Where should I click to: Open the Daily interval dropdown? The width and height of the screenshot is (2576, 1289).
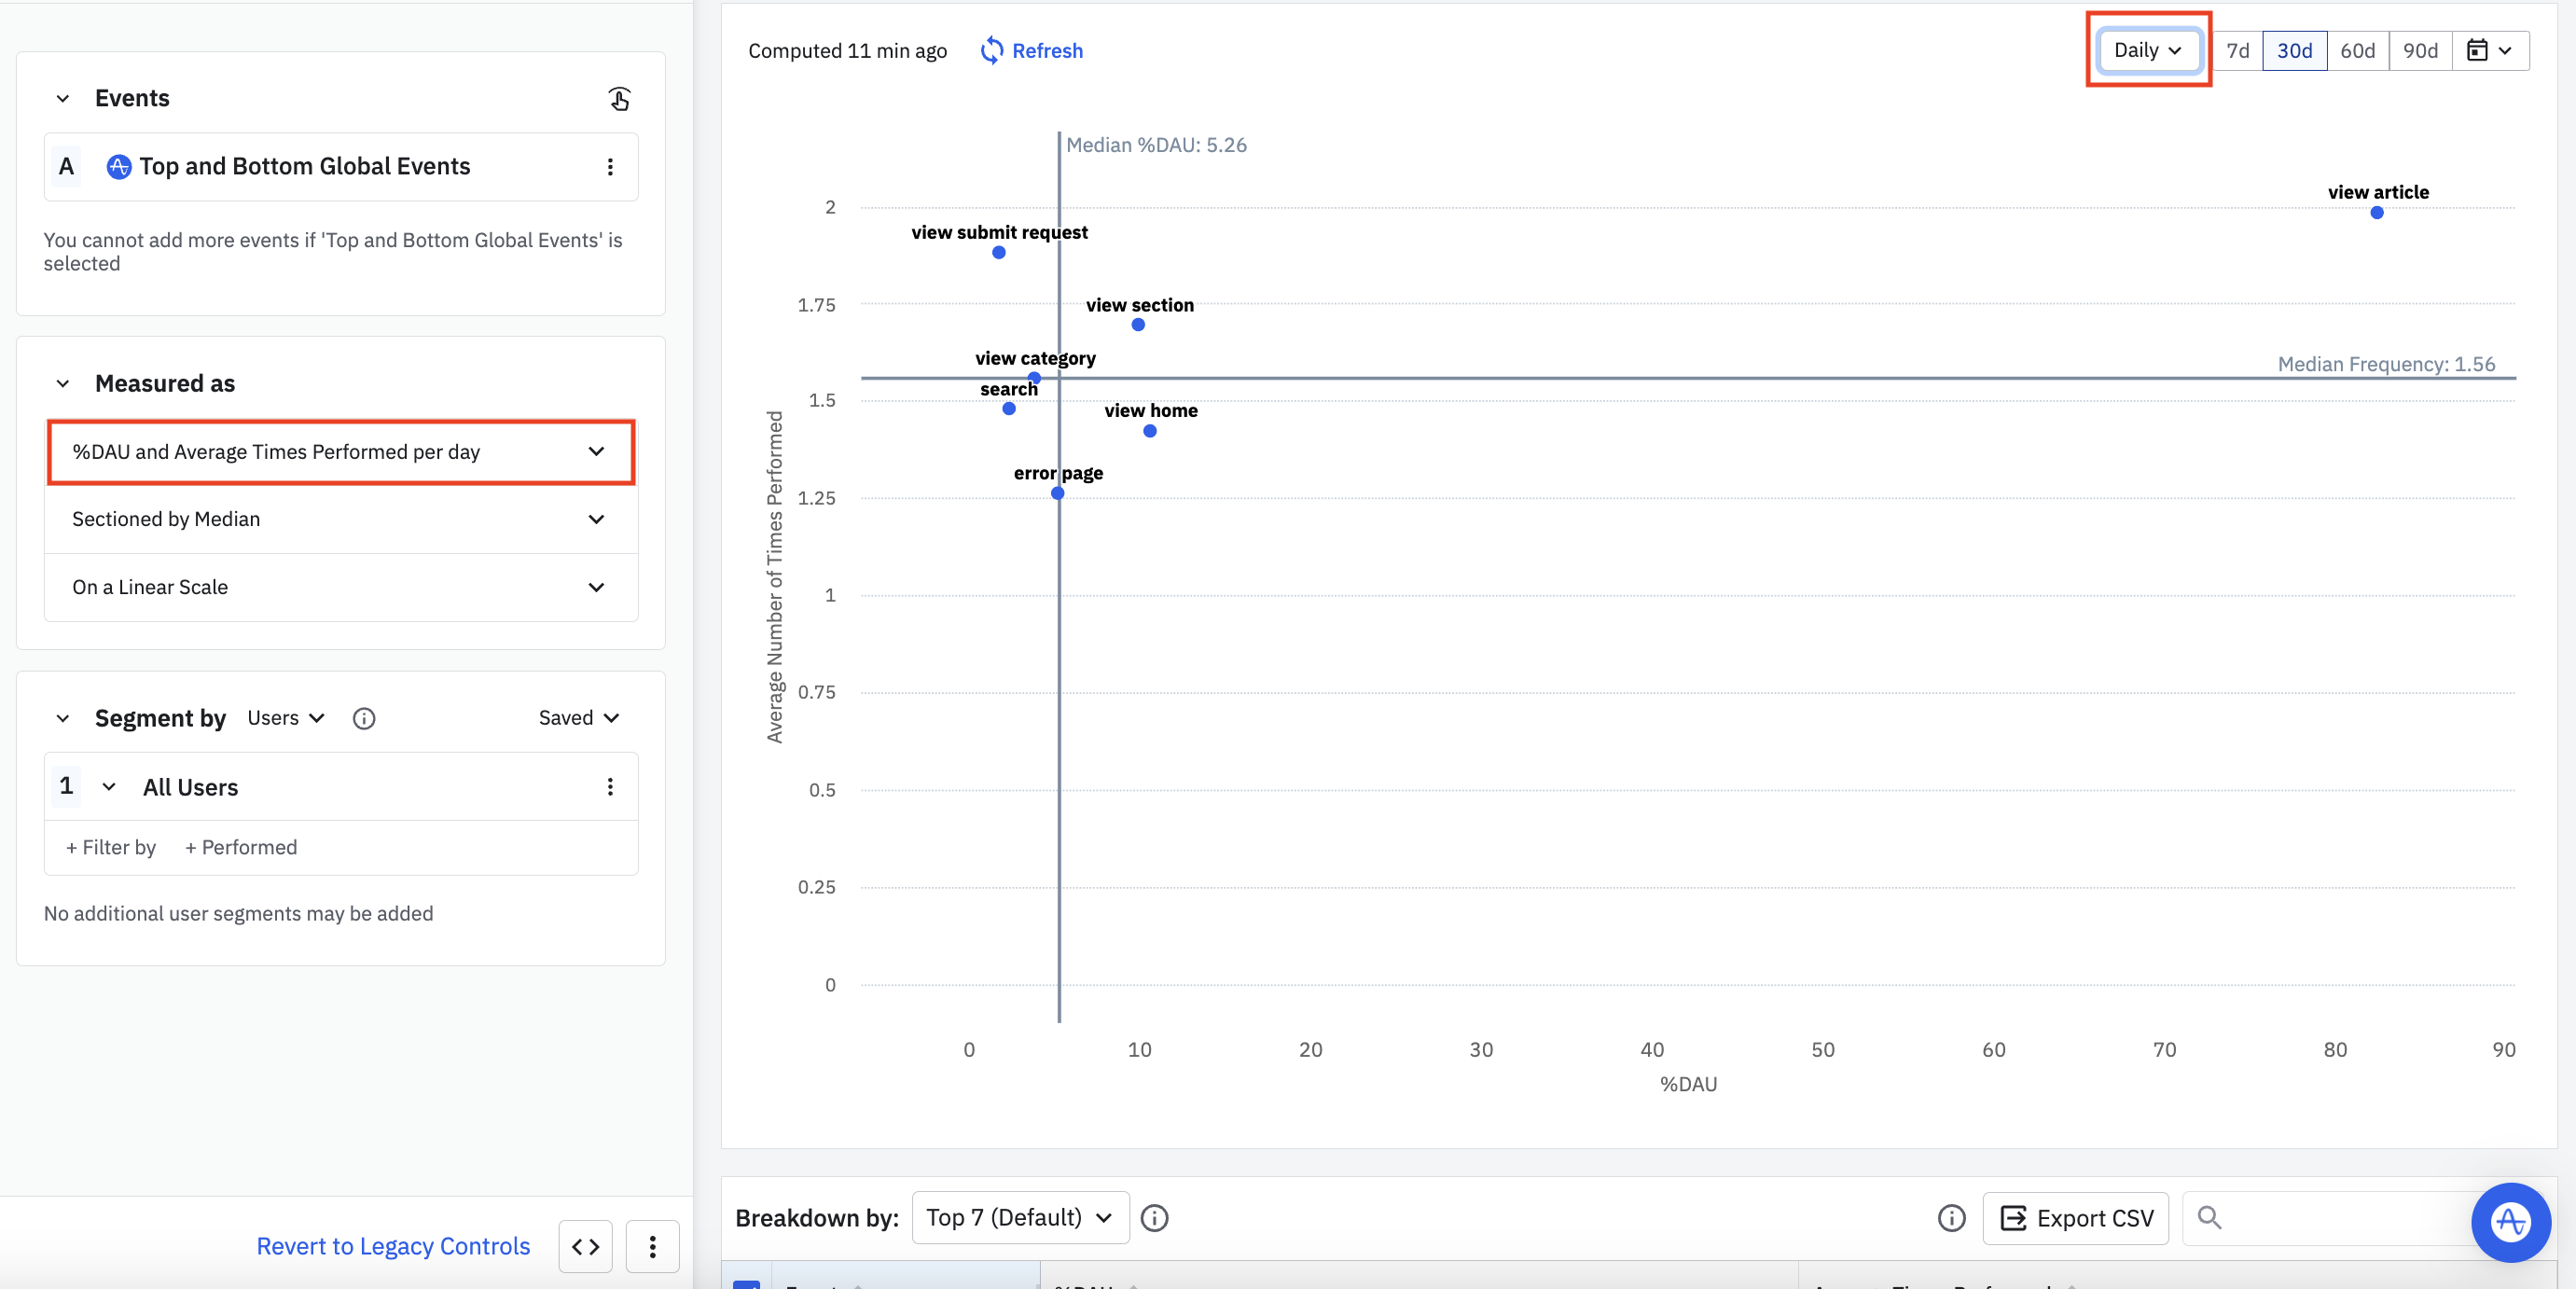click(x=2148, y=50)
